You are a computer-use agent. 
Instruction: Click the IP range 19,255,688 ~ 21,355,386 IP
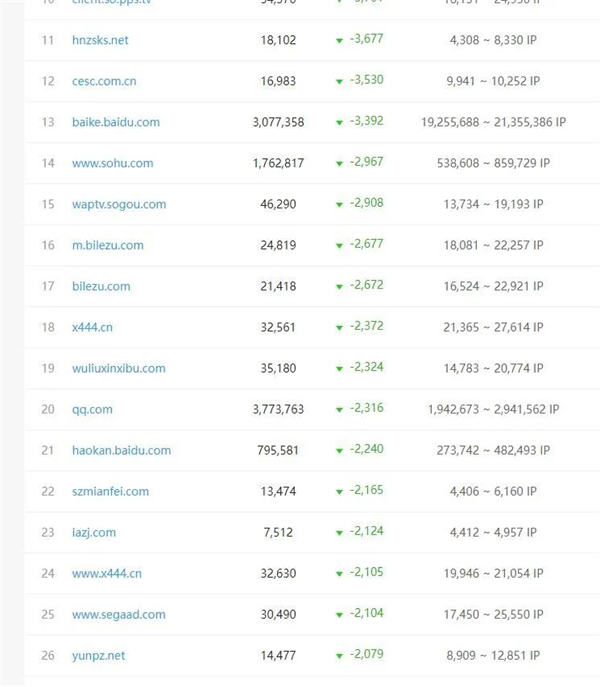(494, 122)
